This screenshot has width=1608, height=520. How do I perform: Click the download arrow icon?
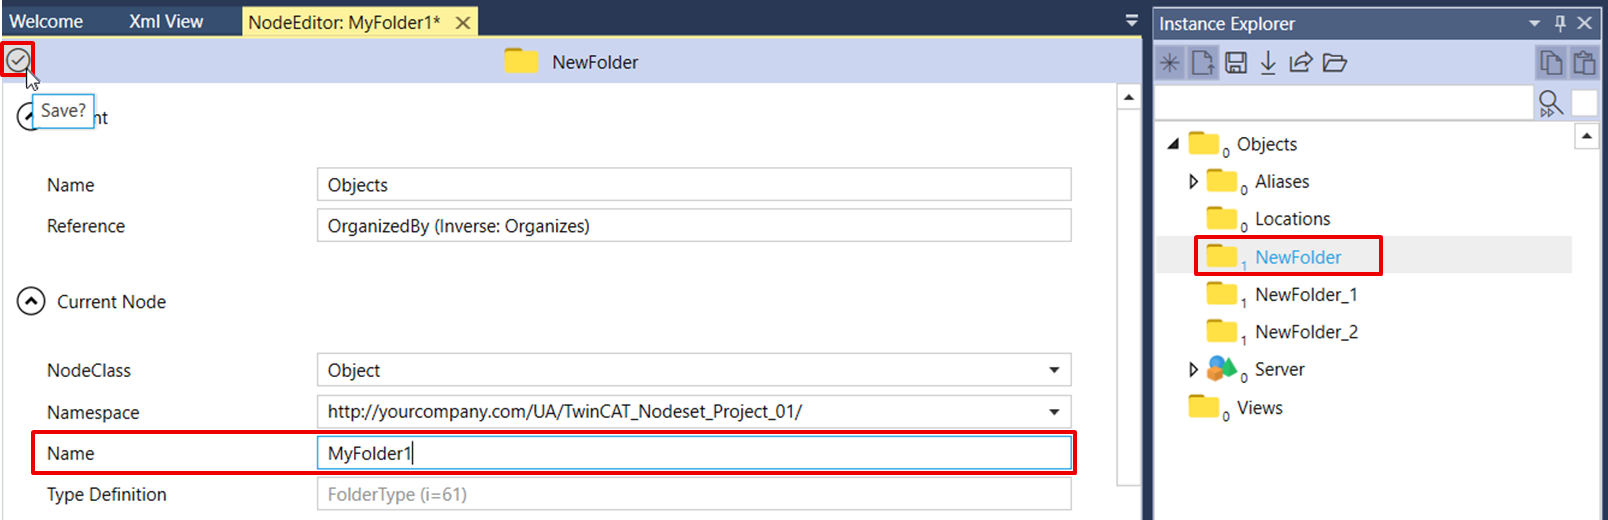(x=1268, y=63)
